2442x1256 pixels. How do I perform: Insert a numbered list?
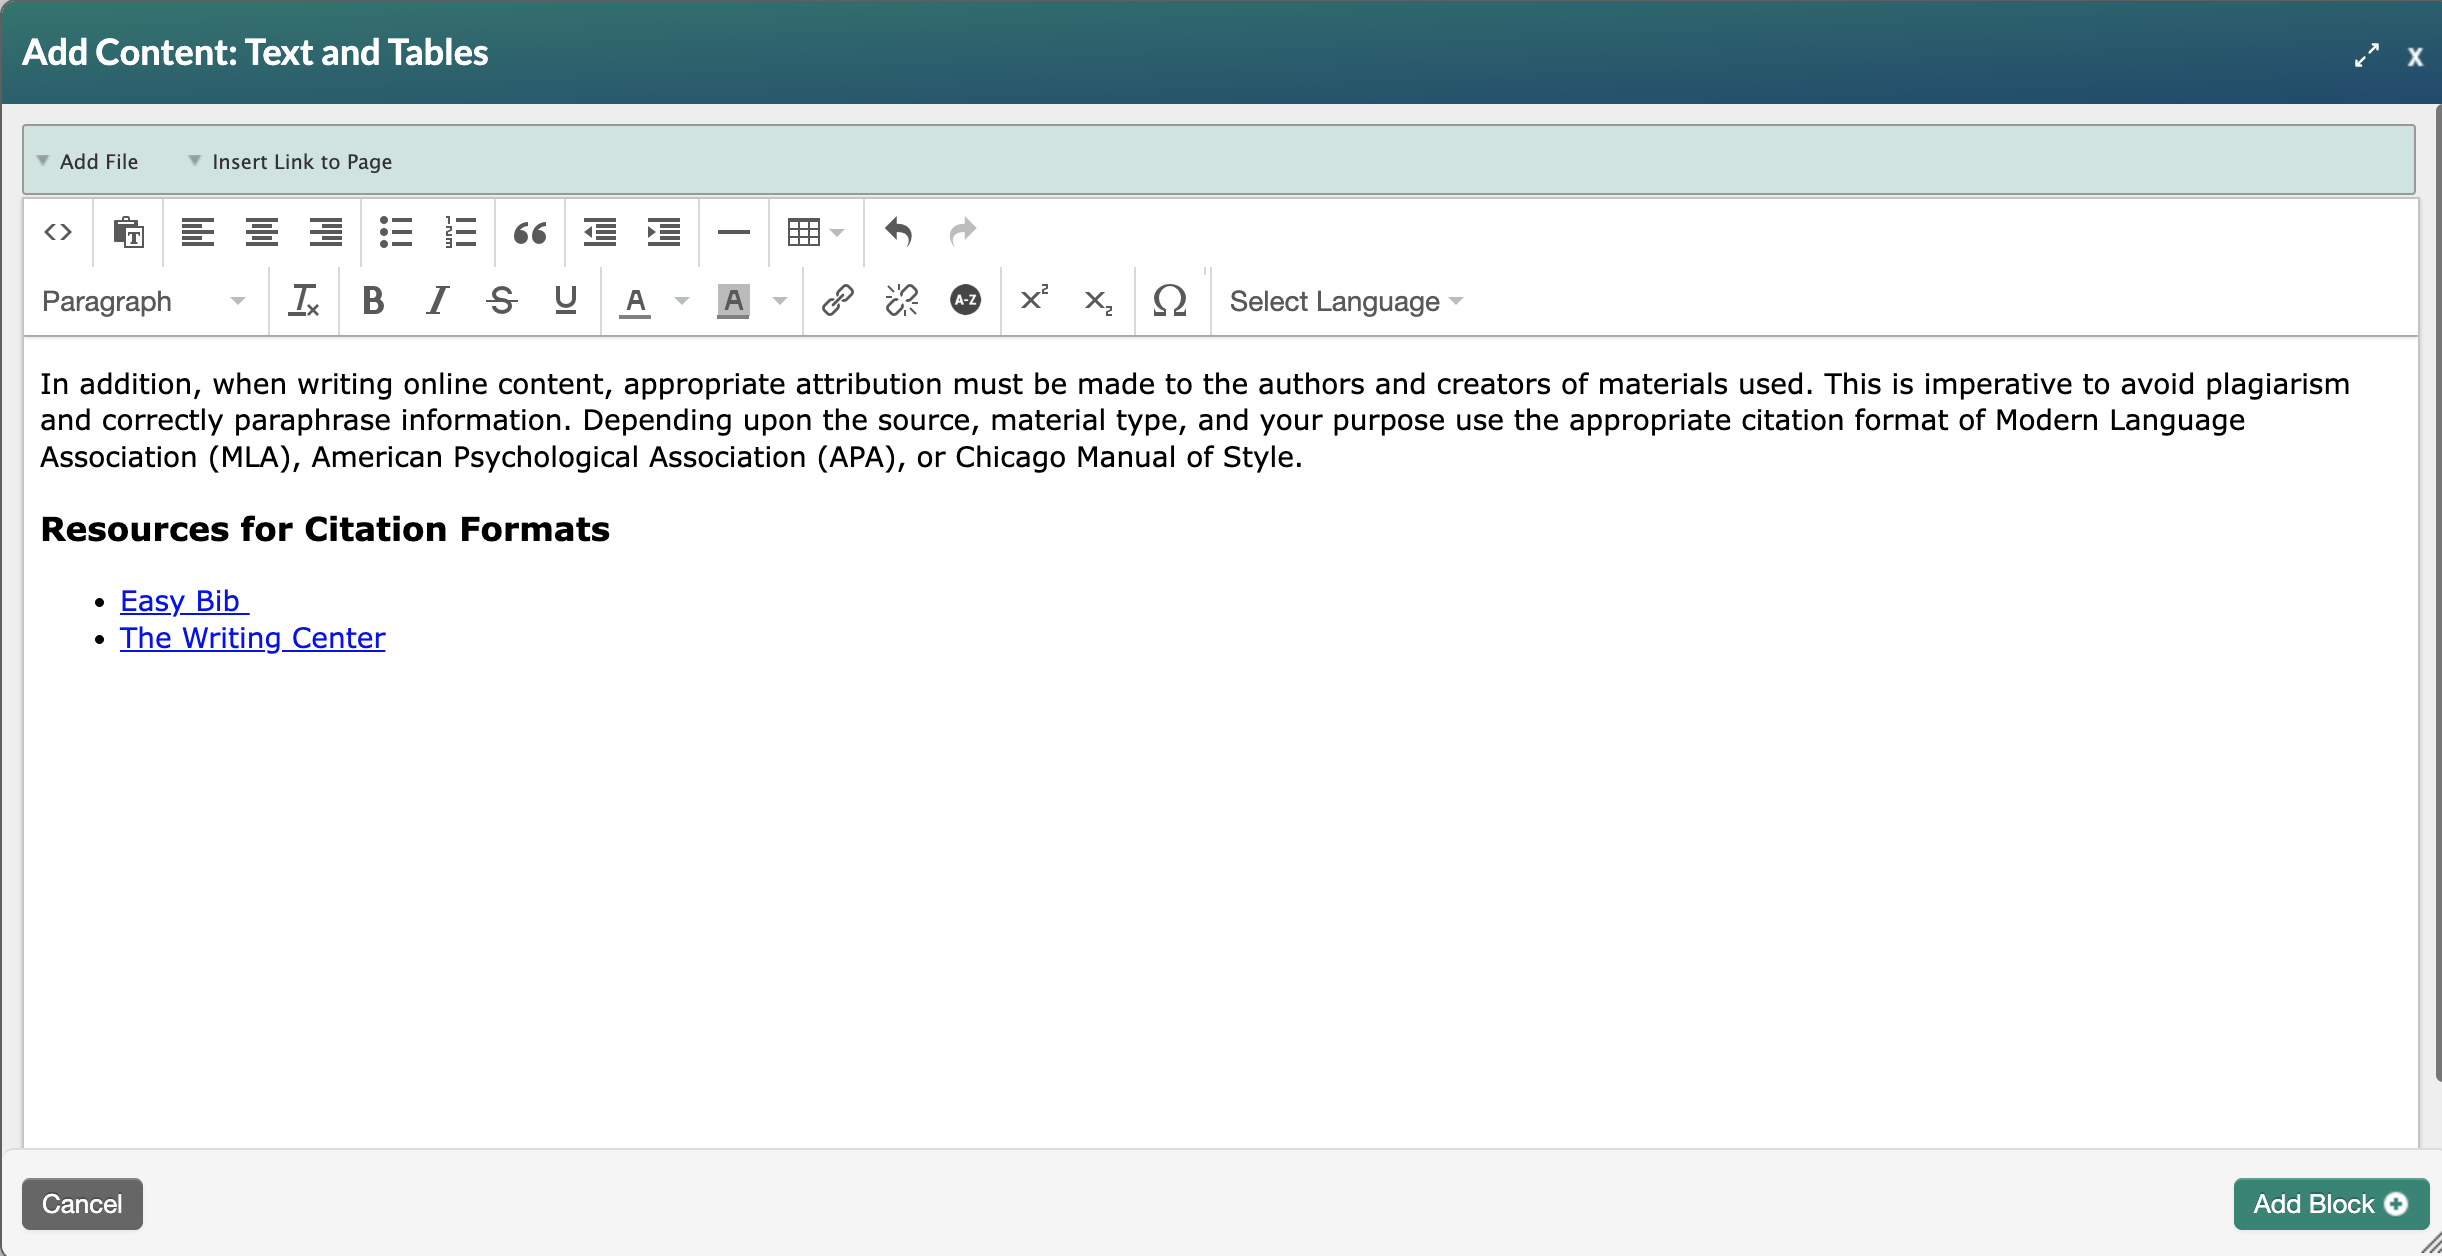(460, 233)
